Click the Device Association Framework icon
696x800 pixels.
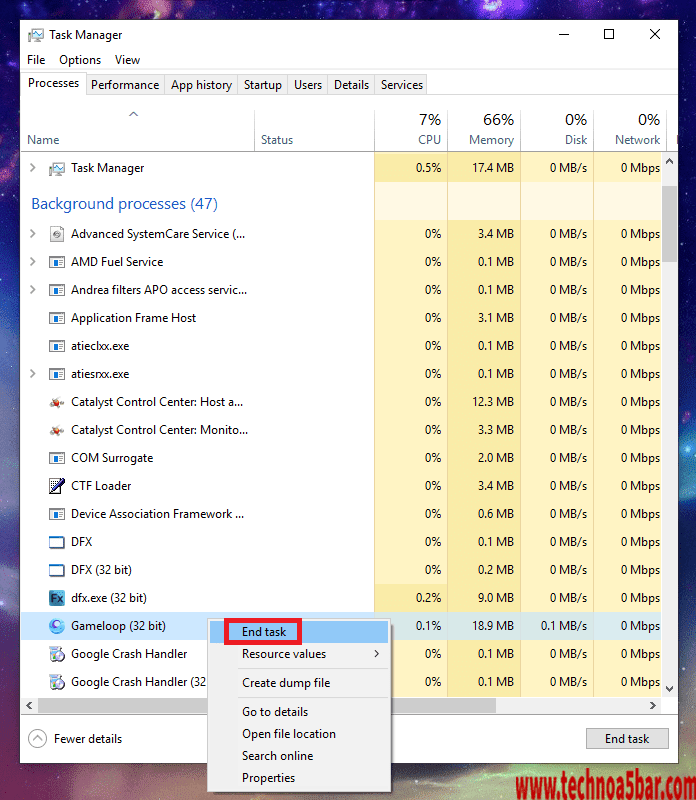tap(57, 514)
